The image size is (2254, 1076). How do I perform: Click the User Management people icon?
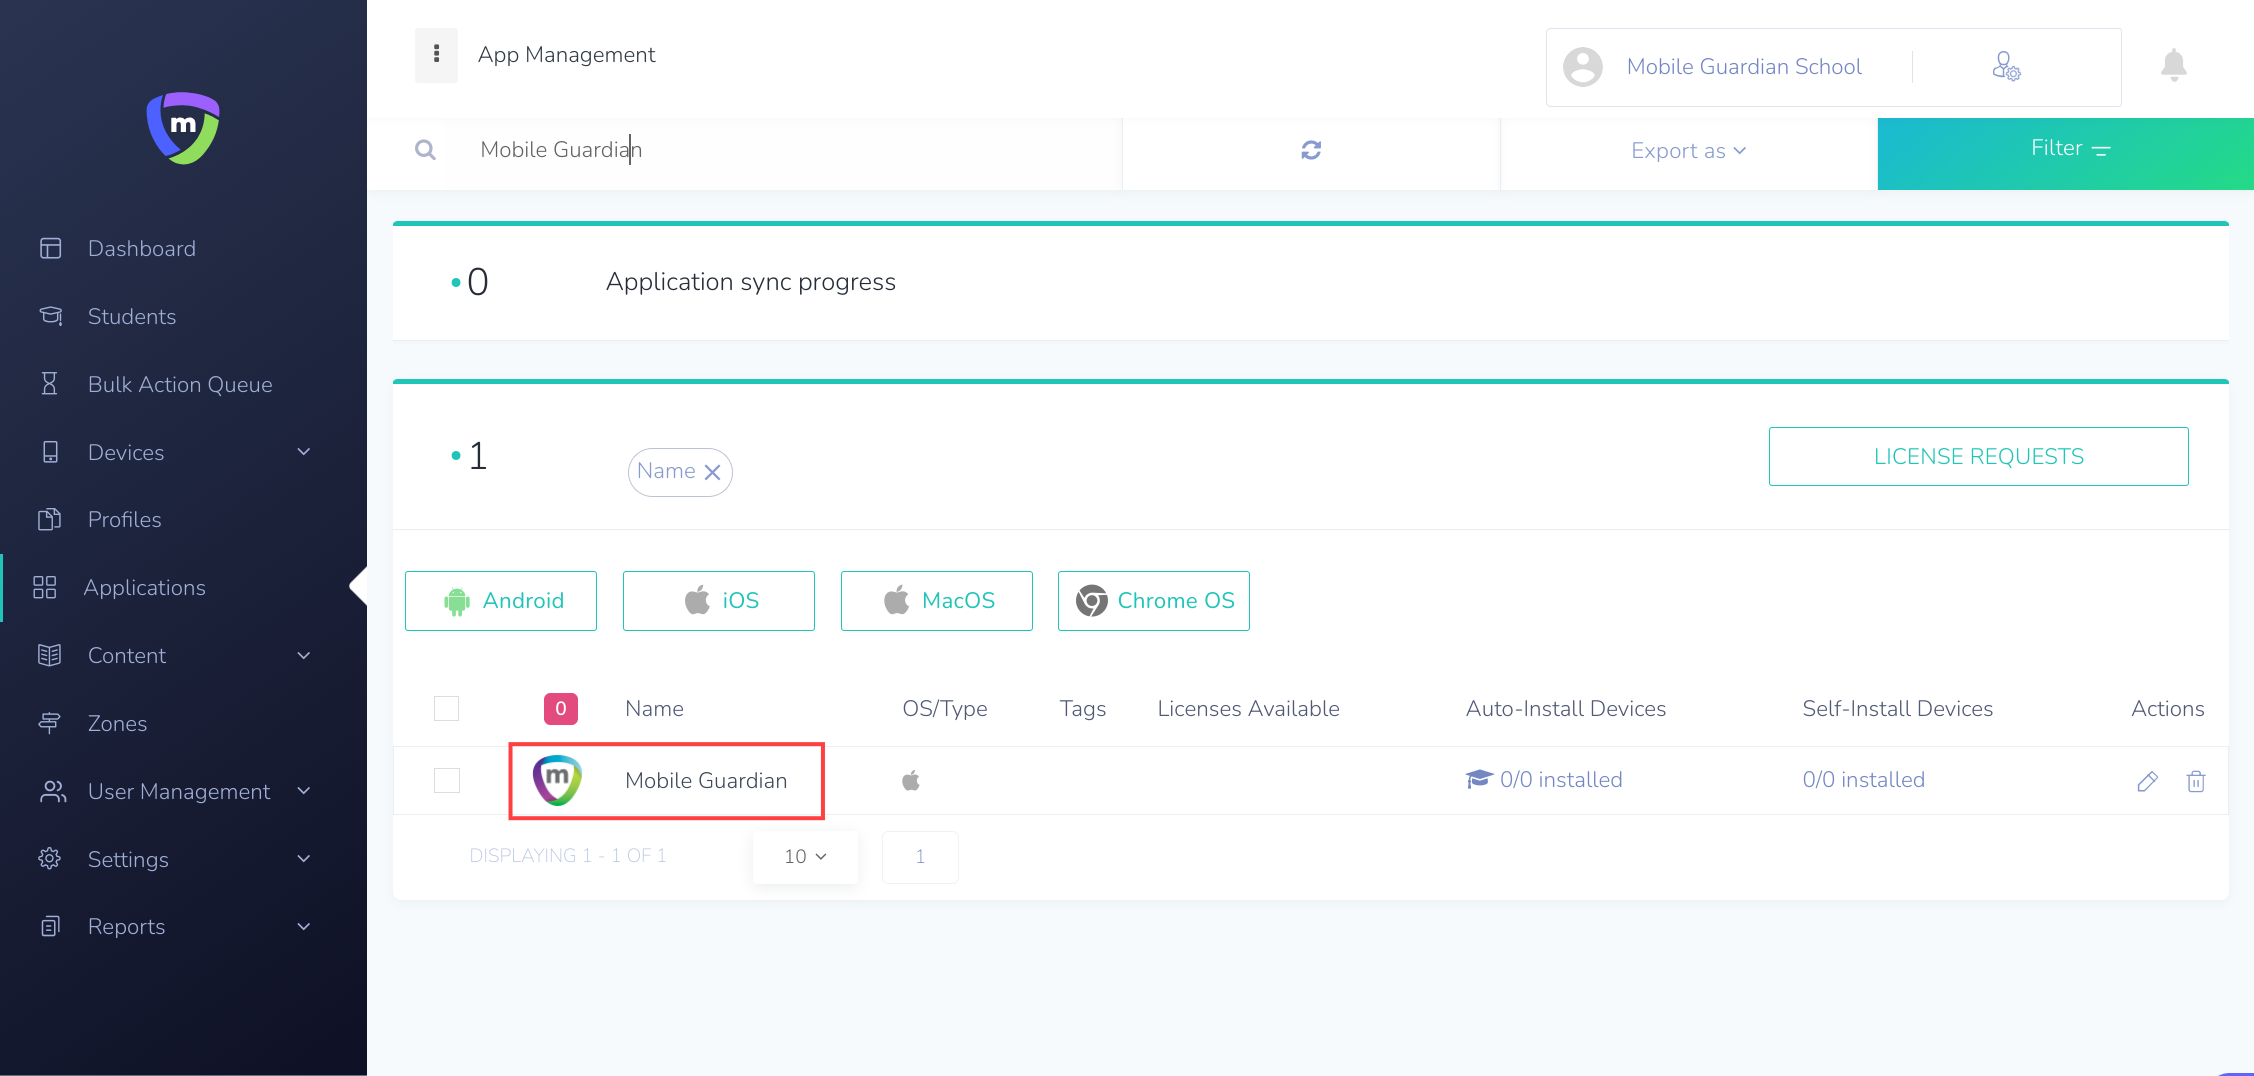52,791
